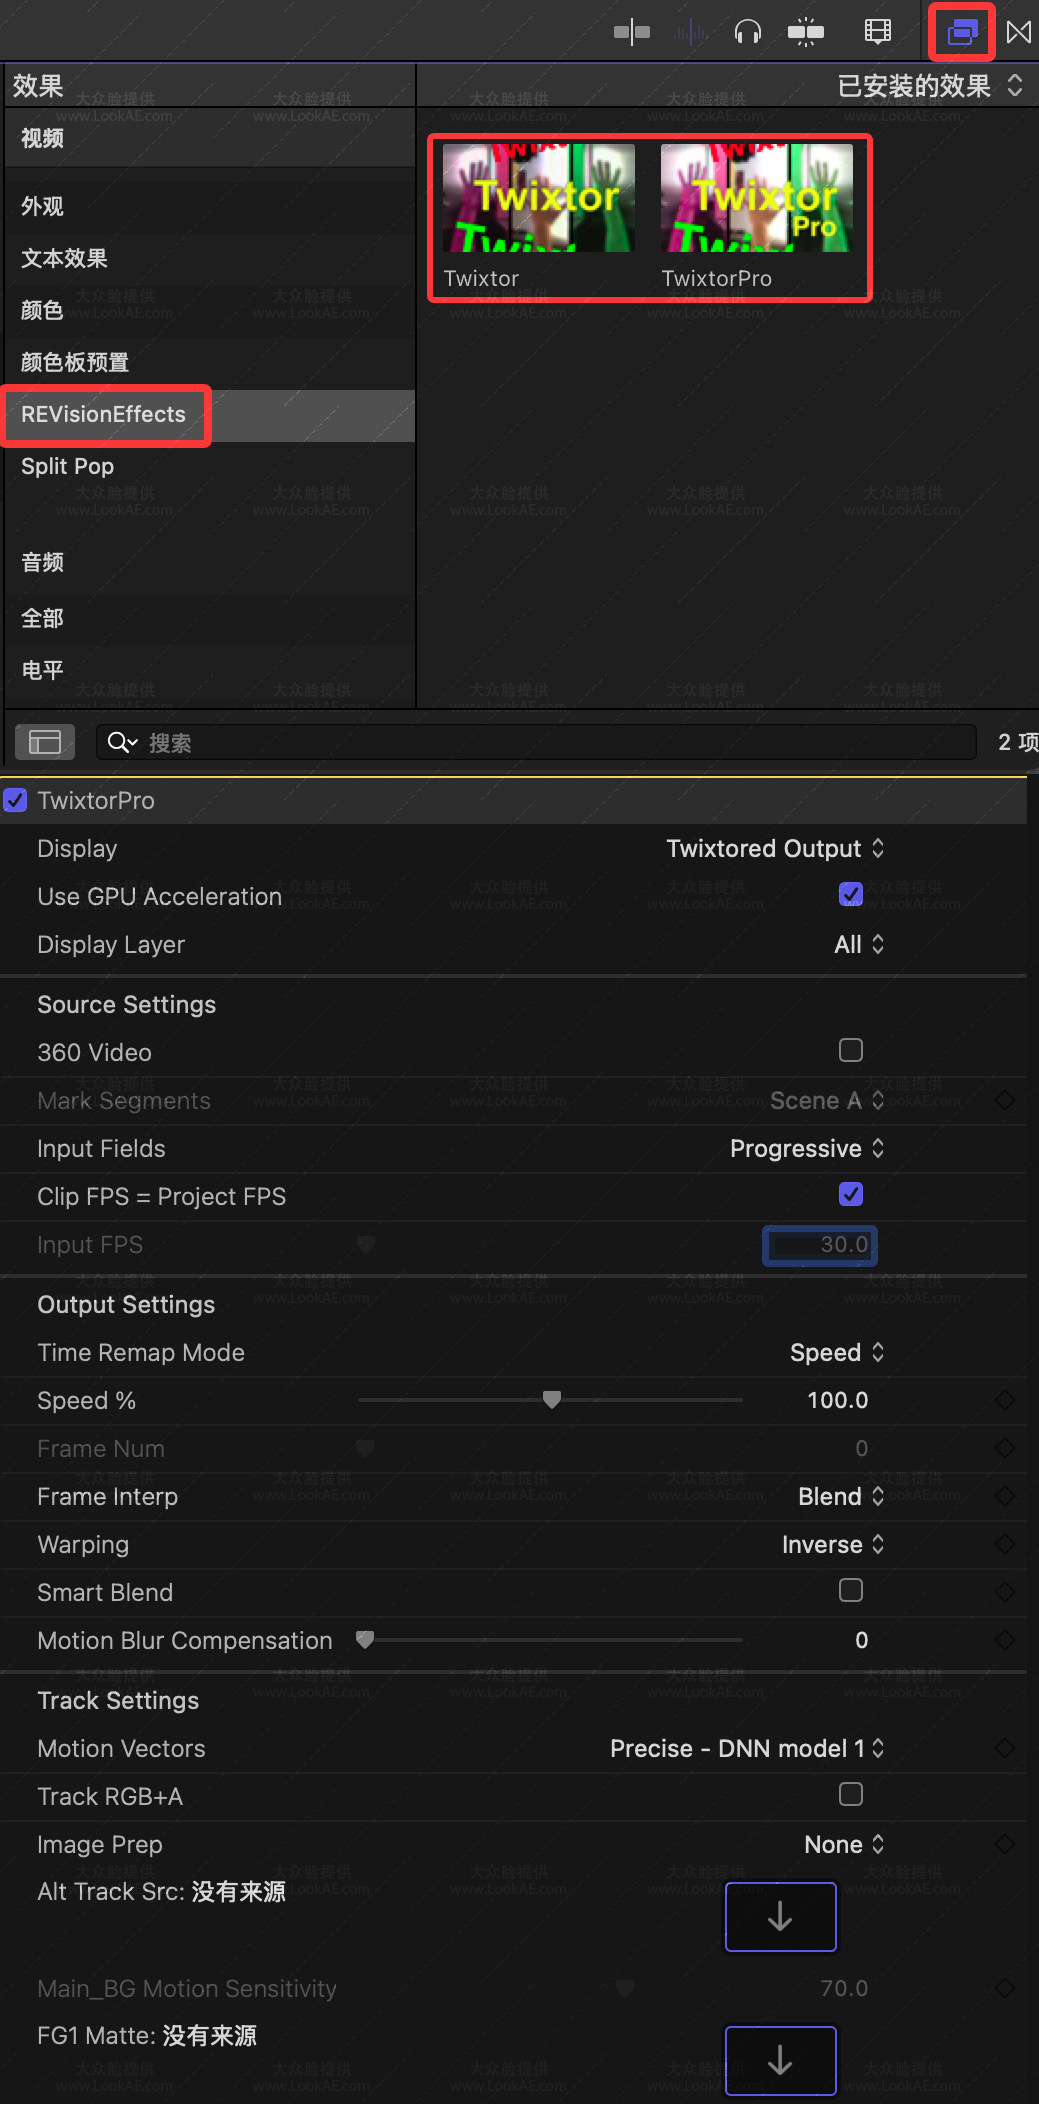Click the 视频 category header
The width and height of the screenshot is (1039, 2104).
208,138
